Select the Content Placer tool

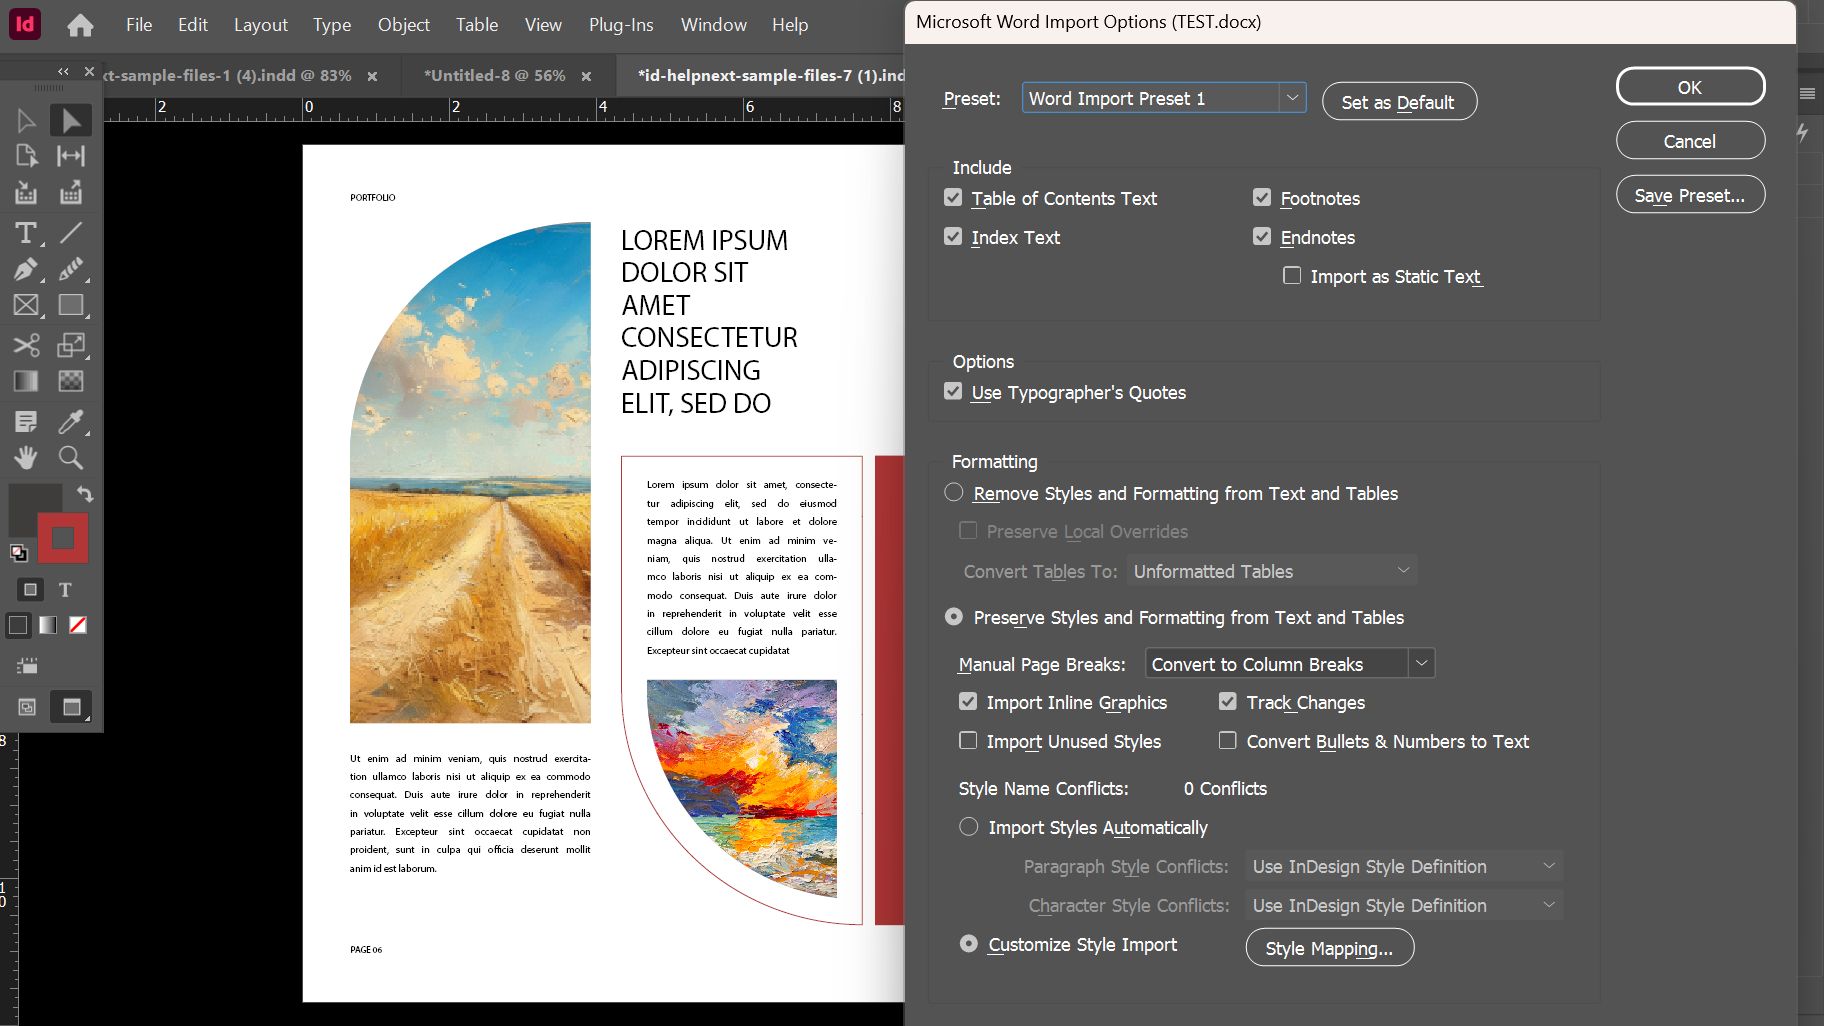pos(70,193)
